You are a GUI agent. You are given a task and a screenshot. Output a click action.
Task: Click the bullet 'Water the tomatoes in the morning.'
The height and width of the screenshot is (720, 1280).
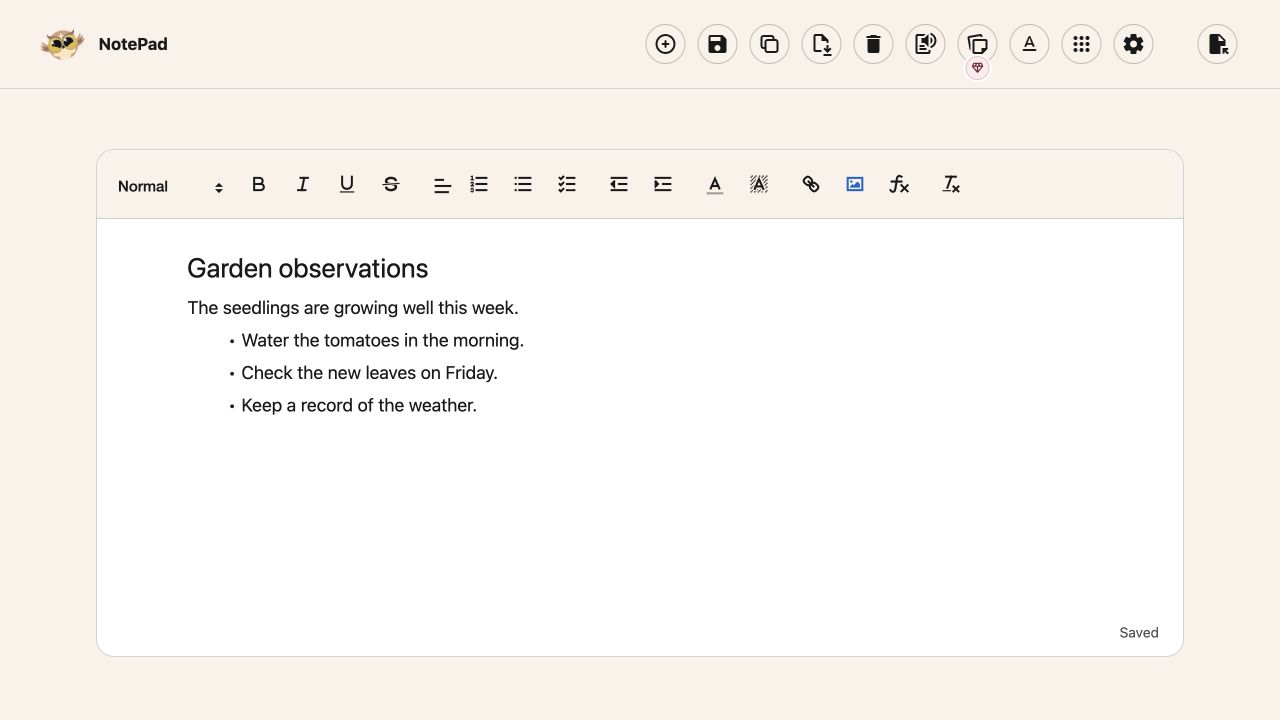click(x=382, y=341)
